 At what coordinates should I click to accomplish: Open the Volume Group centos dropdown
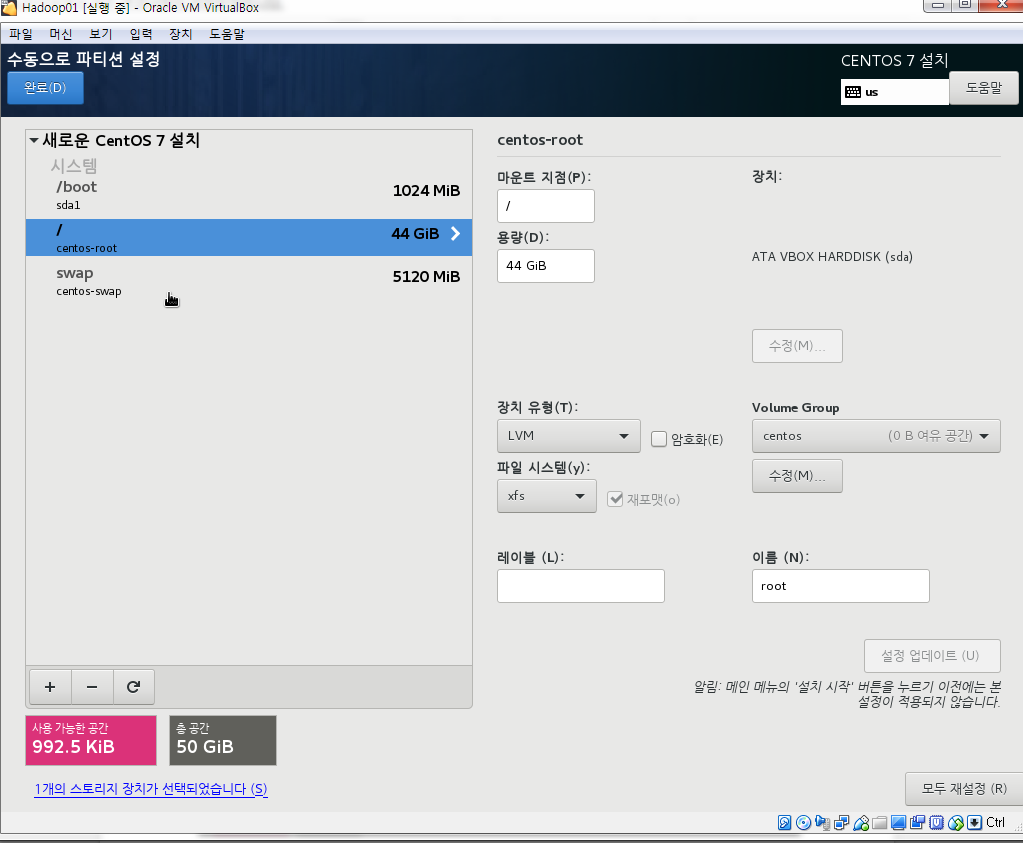click(876, 436)
